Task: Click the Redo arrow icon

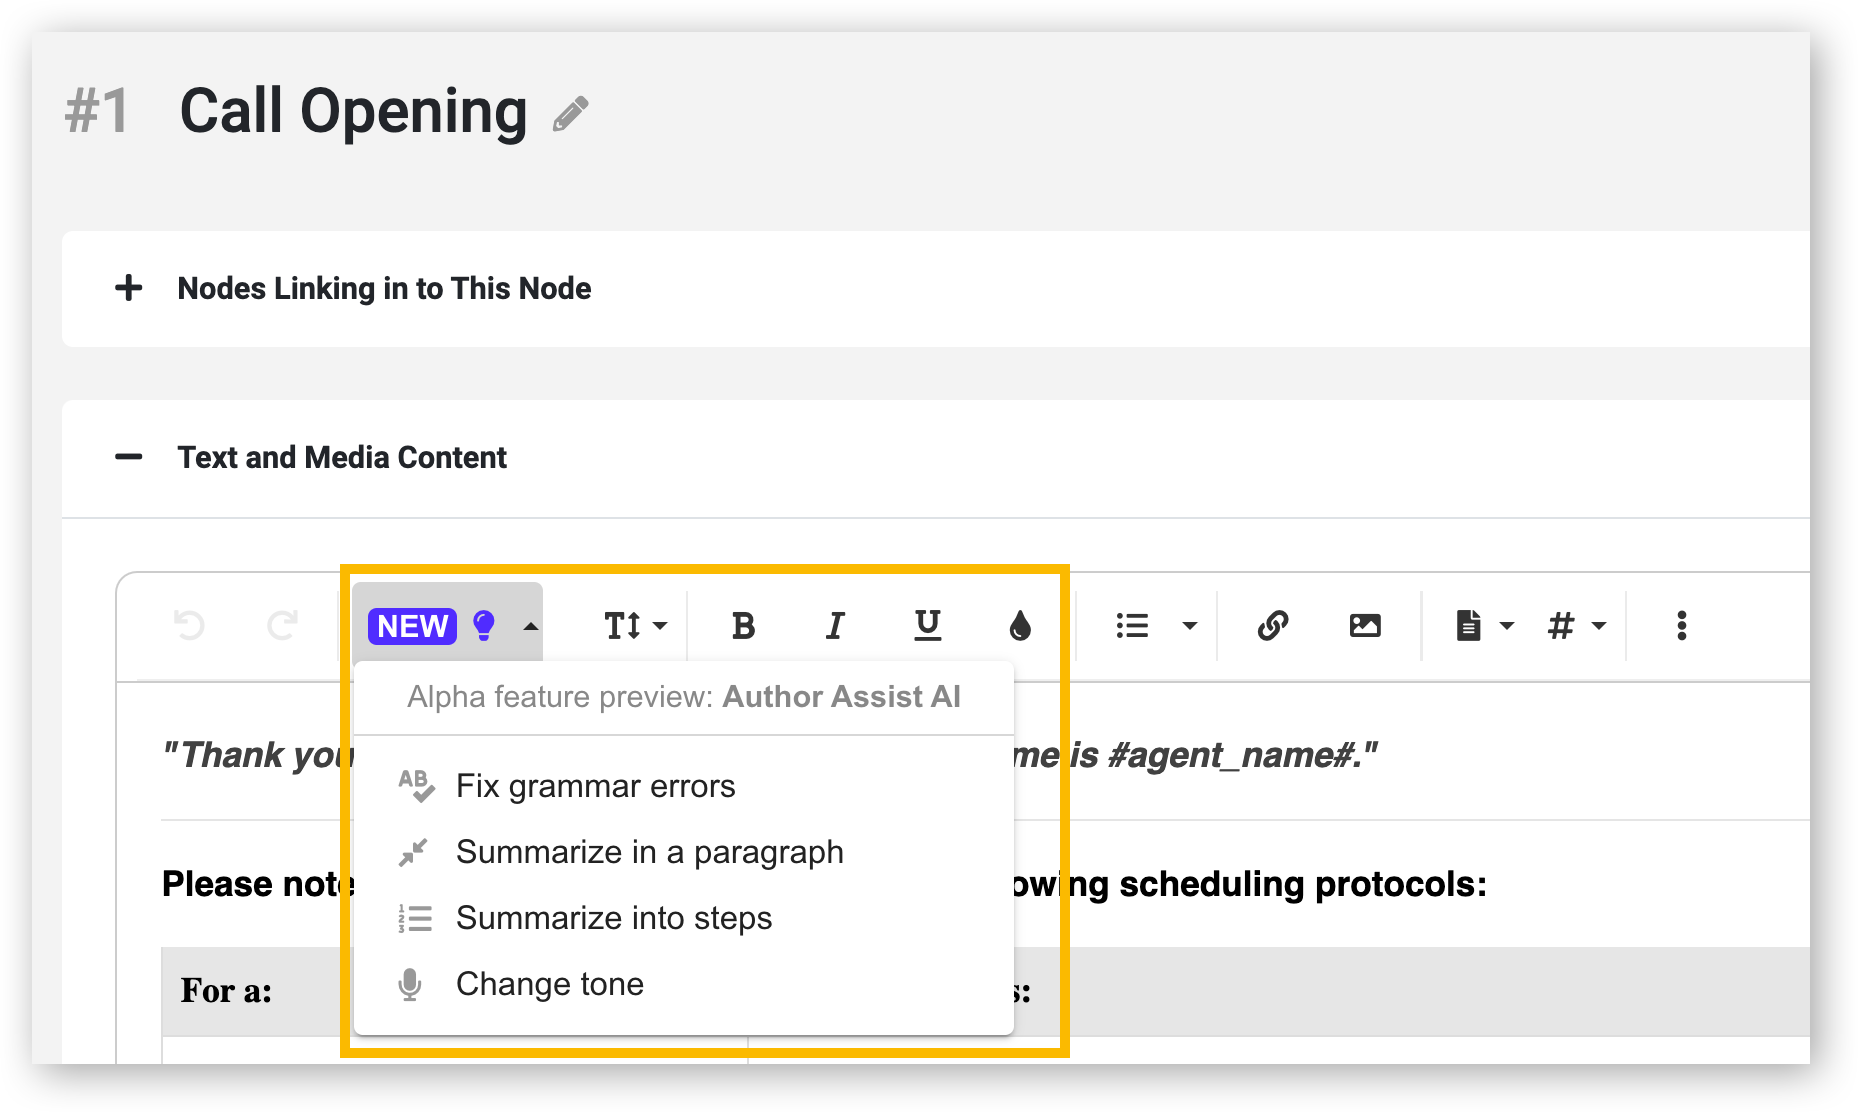Action: tap(283, 626)
